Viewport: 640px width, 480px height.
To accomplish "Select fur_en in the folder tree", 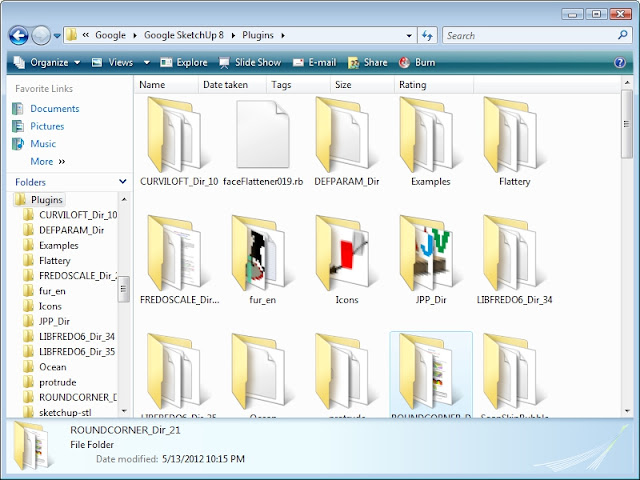I will pyautogui.click(x=44, y=291).
